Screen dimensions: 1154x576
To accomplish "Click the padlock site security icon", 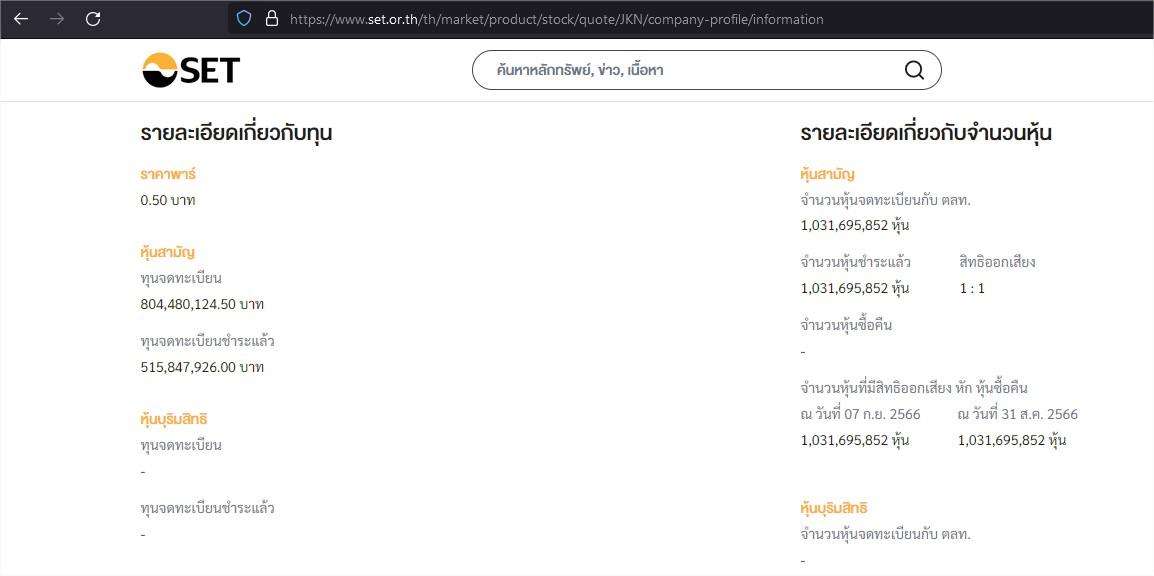I will click(x=271, y=19).
